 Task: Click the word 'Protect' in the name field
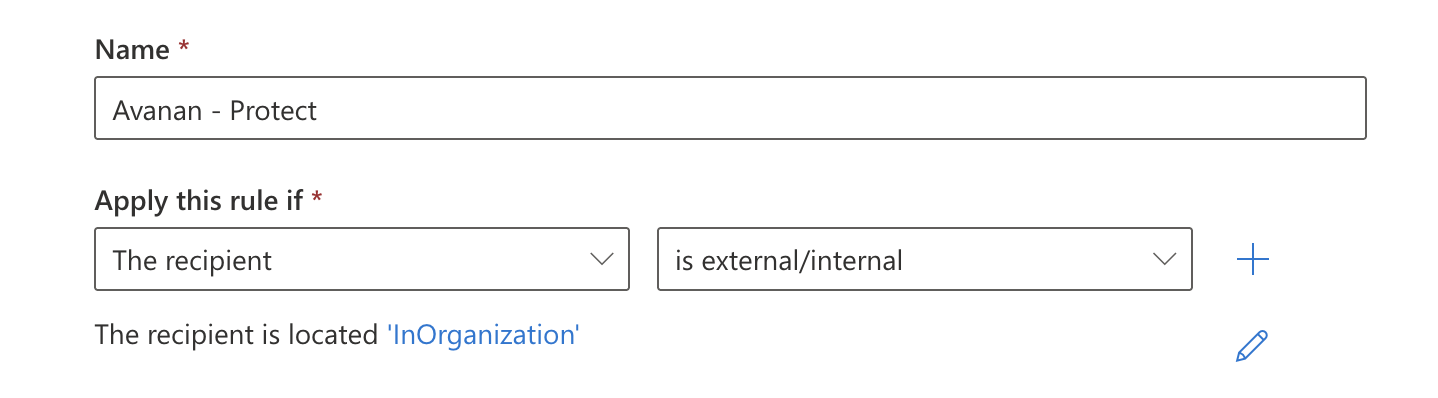click(273, 109)
